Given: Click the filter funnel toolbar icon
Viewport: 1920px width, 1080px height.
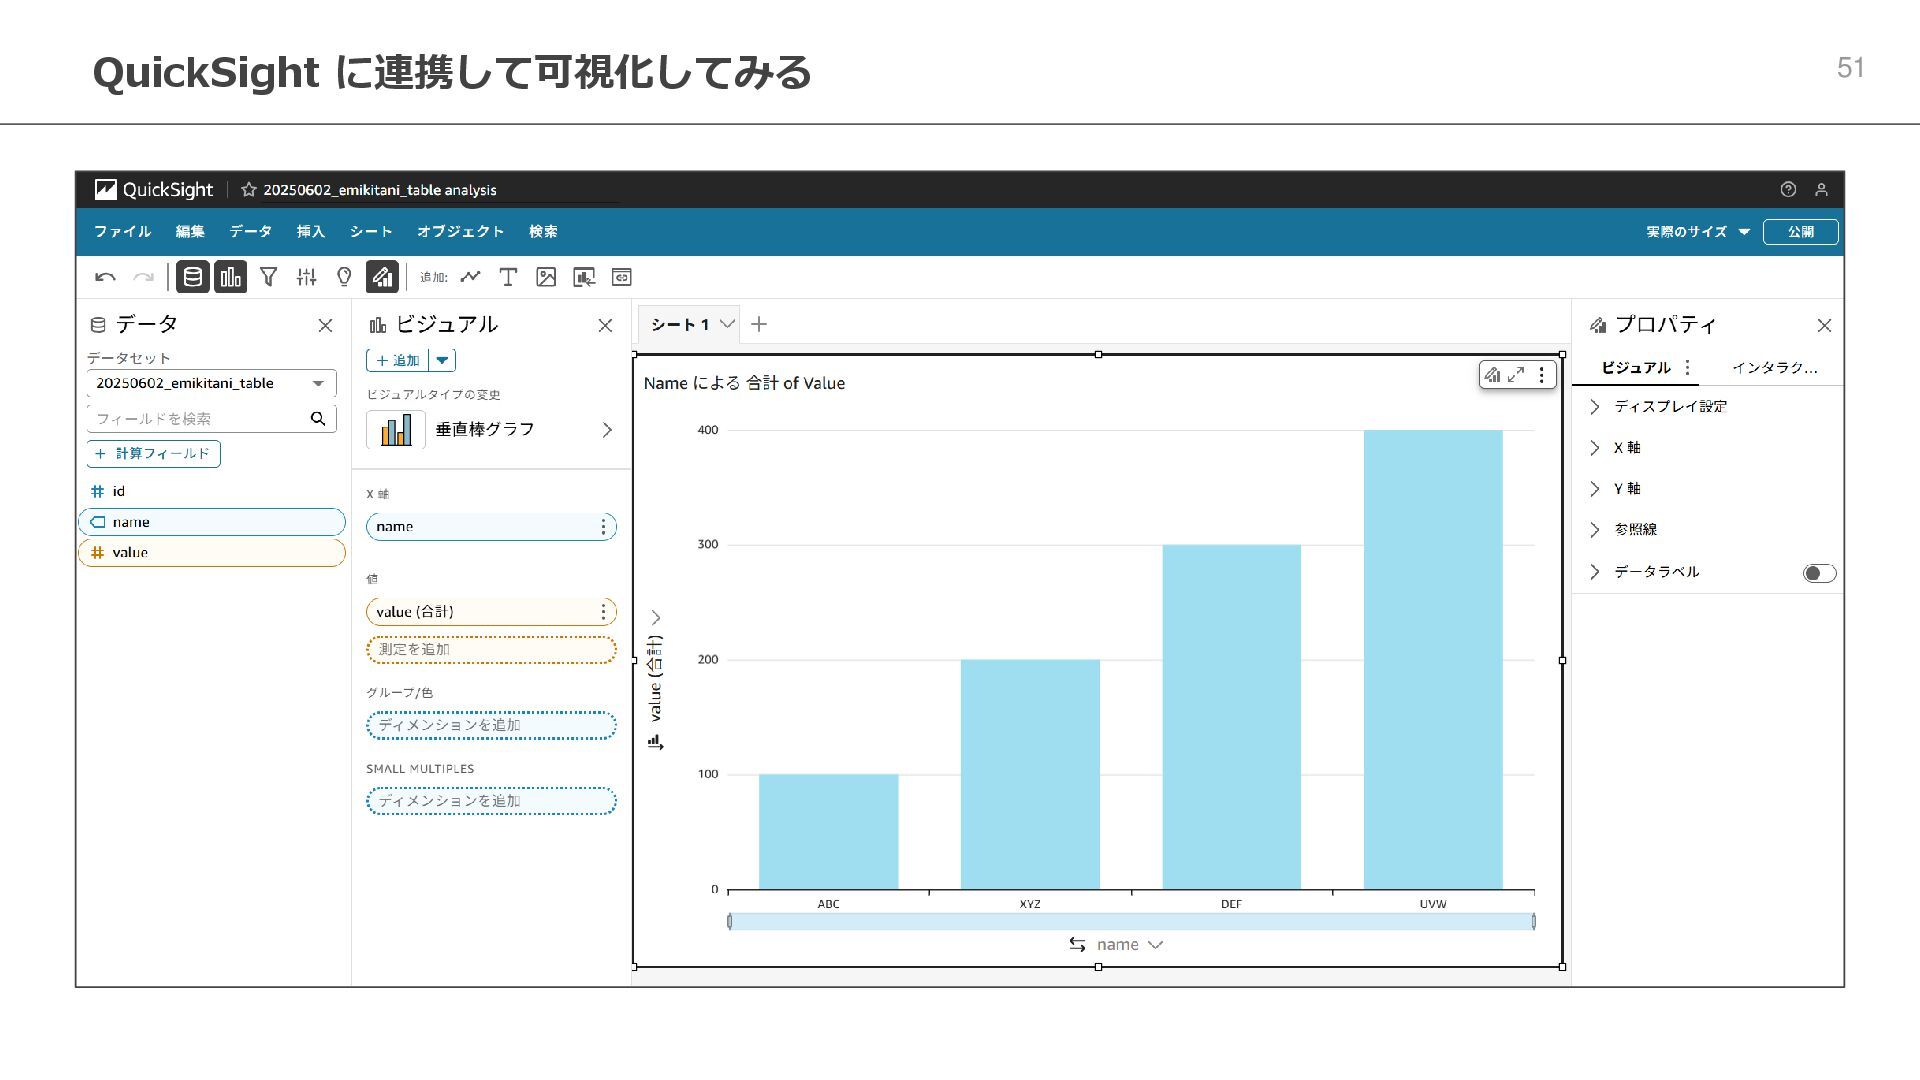Looking at the screenshot, I should pyautogui.click(x=268, y=277).
